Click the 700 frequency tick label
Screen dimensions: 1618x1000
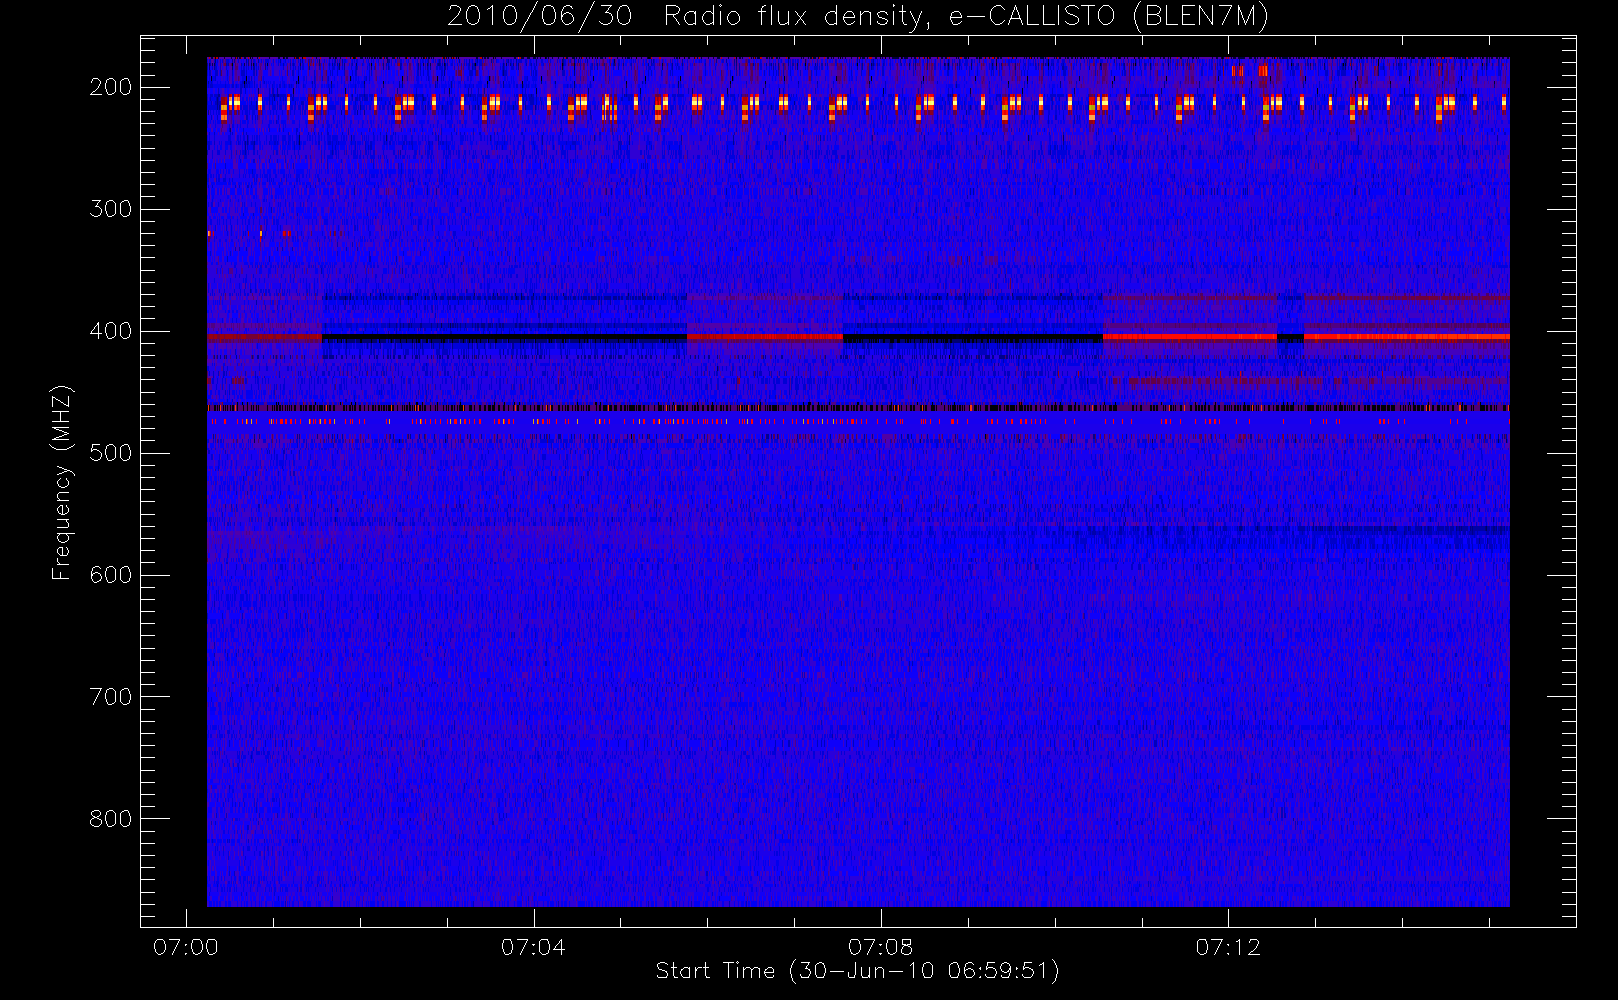point(111,697)
